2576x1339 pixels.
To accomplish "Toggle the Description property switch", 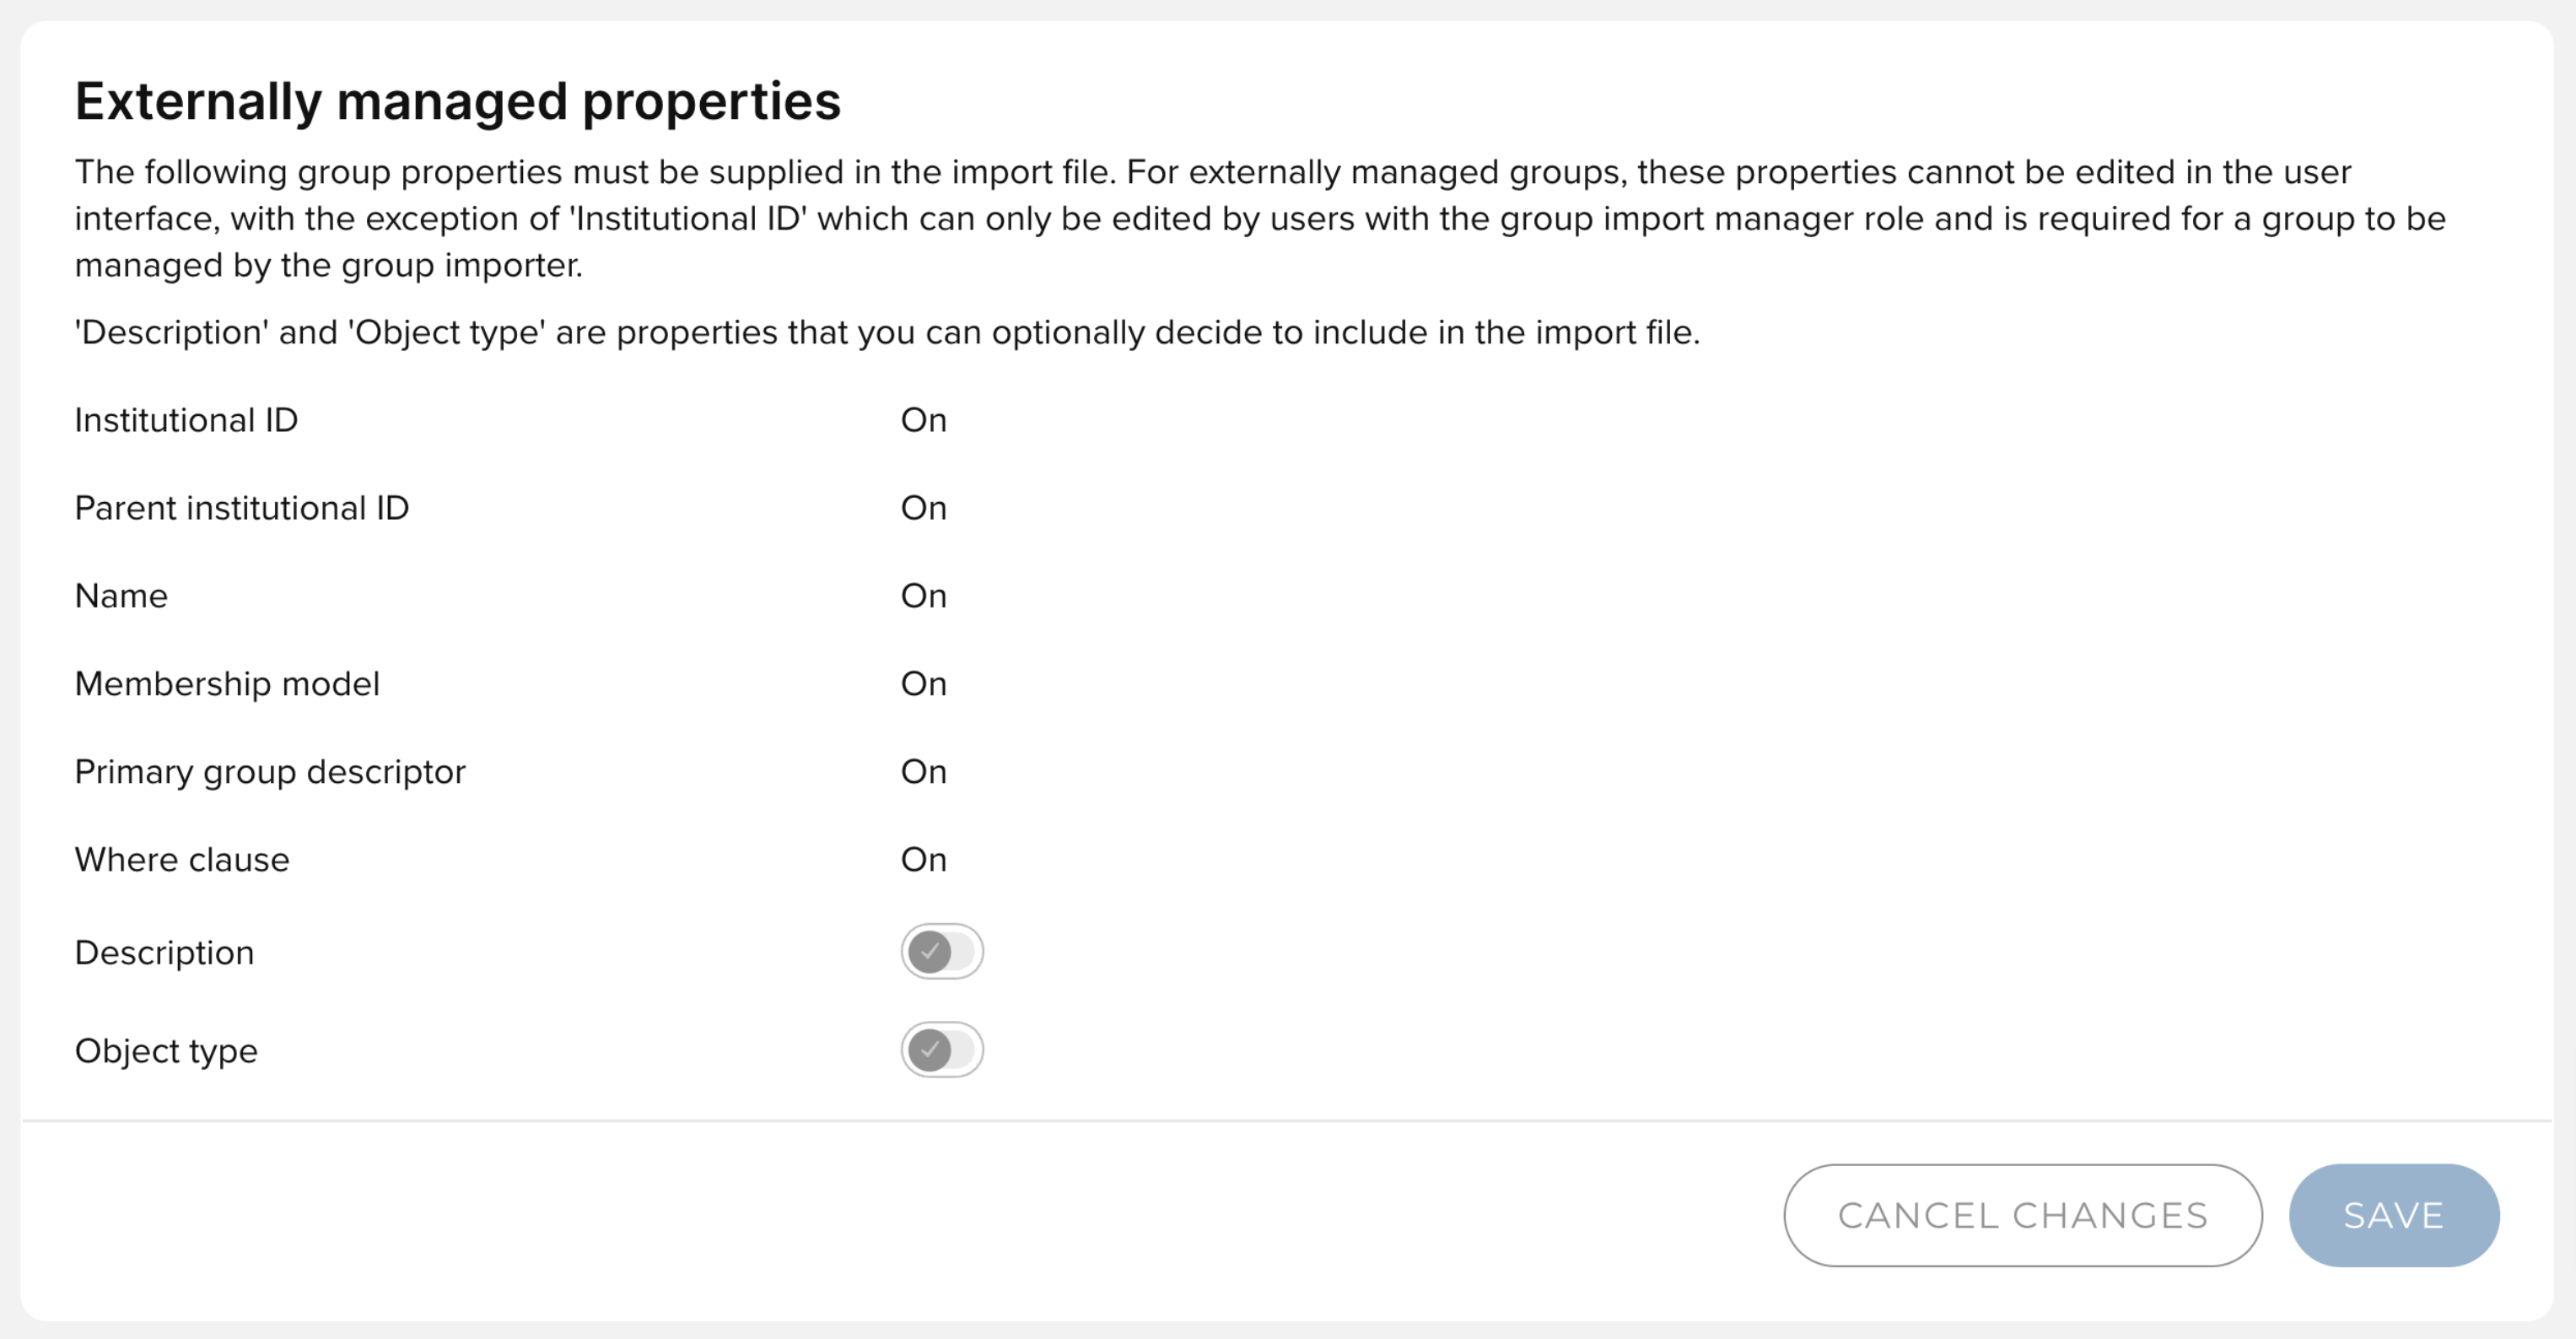I will pos(941,951).
